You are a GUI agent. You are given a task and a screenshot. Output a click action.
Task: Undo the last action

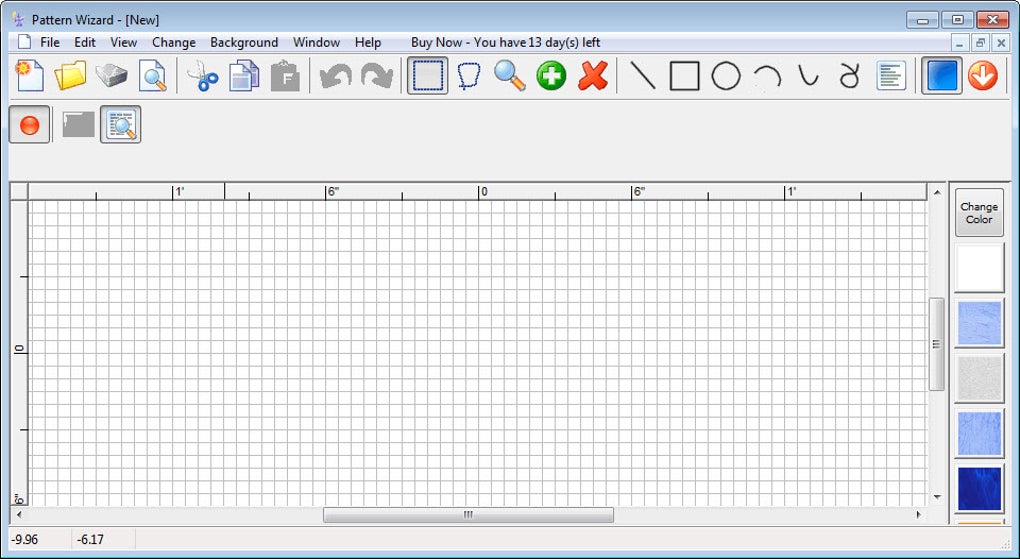(336, 75)
